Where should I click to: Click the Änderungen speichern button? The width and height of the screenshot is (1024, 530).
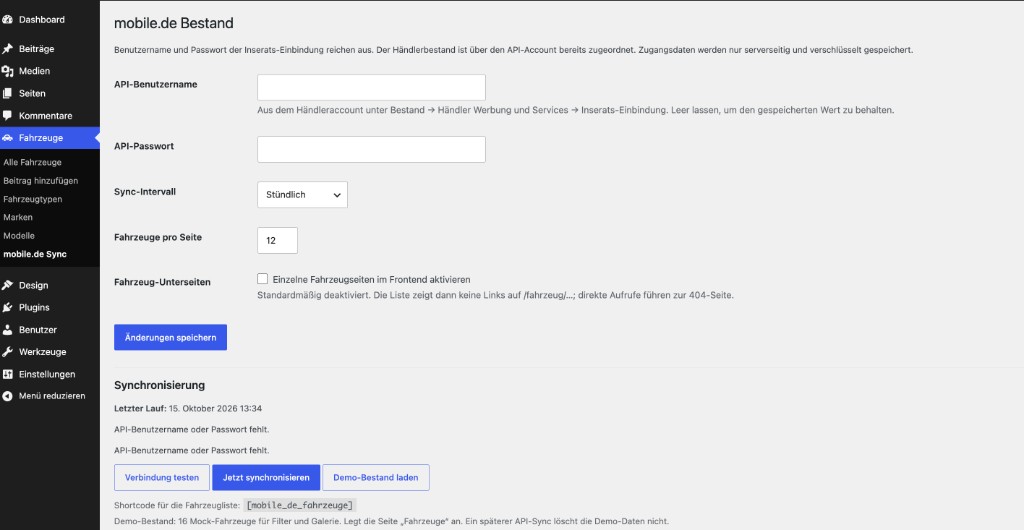170,337
